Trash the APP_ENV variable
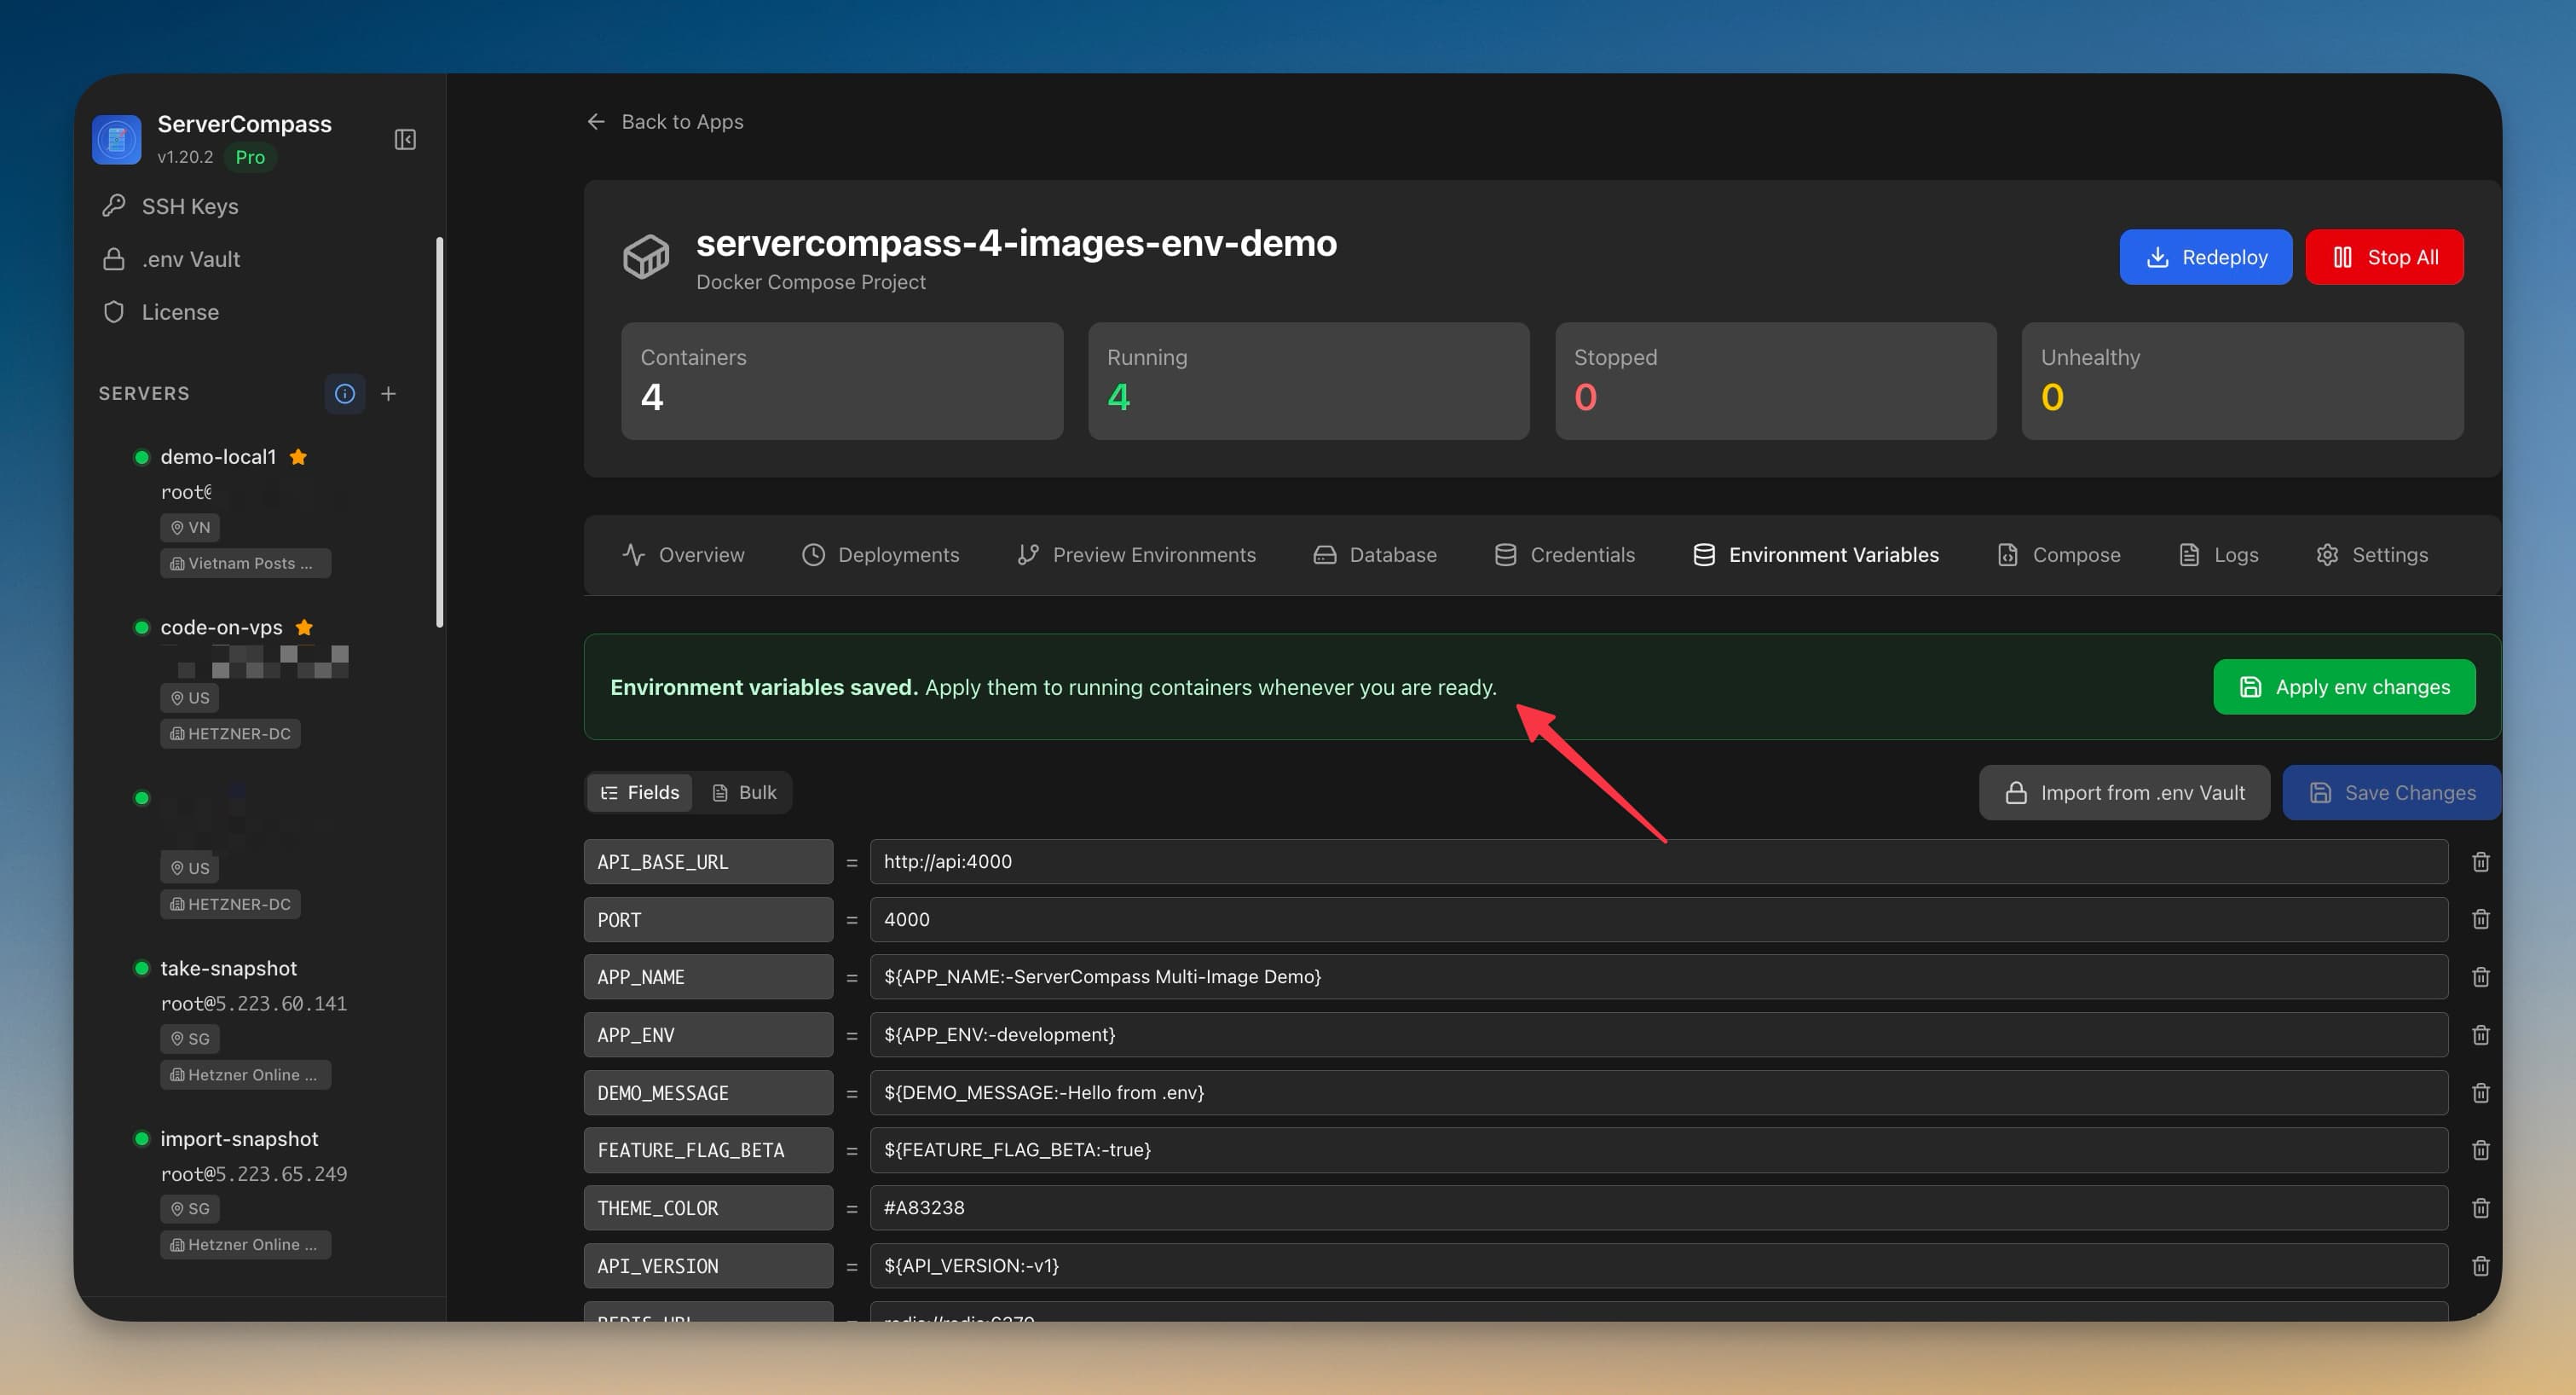 (x=2480, y=1034)
